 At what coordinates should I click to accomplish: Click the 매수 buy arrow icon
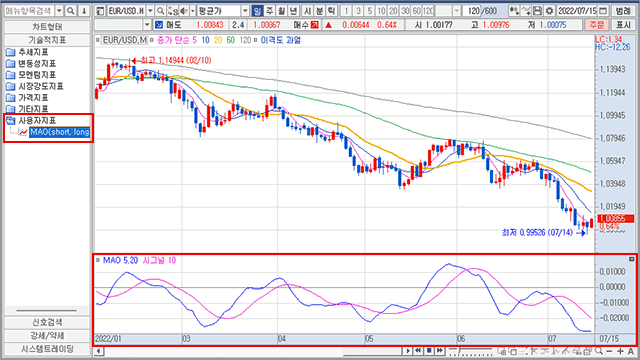click(314, 25)
